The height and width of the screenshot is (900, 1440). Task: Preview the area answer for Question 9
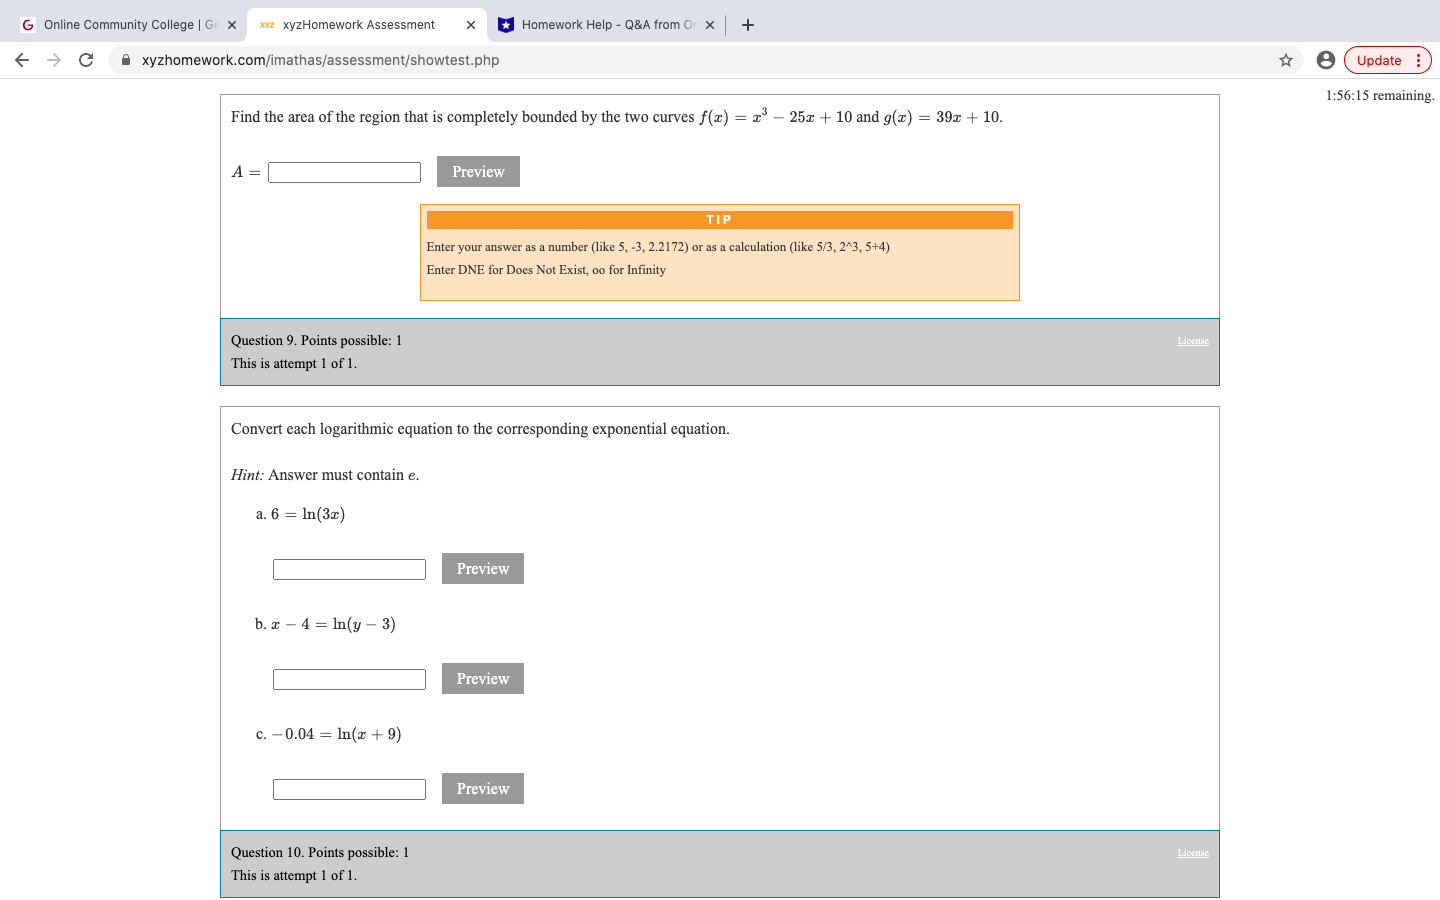[478, 172]
